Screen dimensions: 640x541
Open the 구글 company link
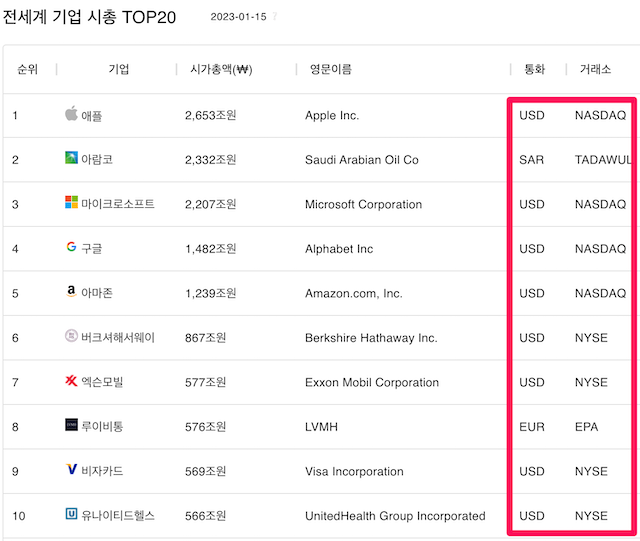coord(91,248)
